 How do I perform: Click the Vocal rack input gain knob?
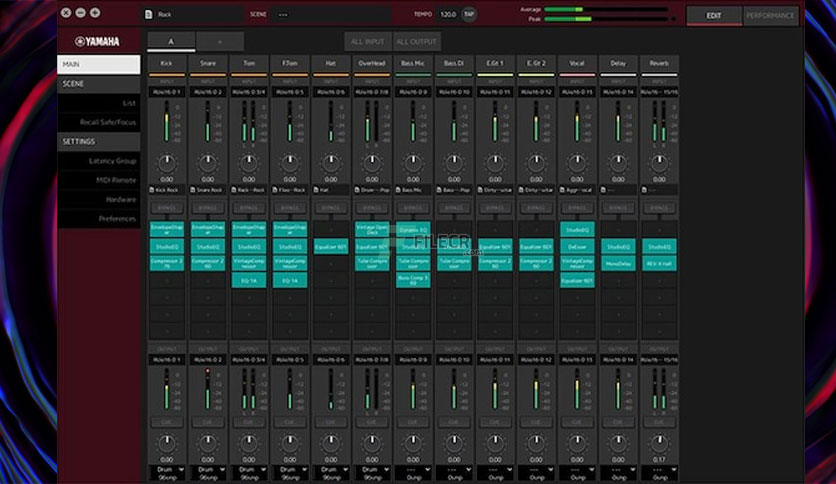click(577, 163)
